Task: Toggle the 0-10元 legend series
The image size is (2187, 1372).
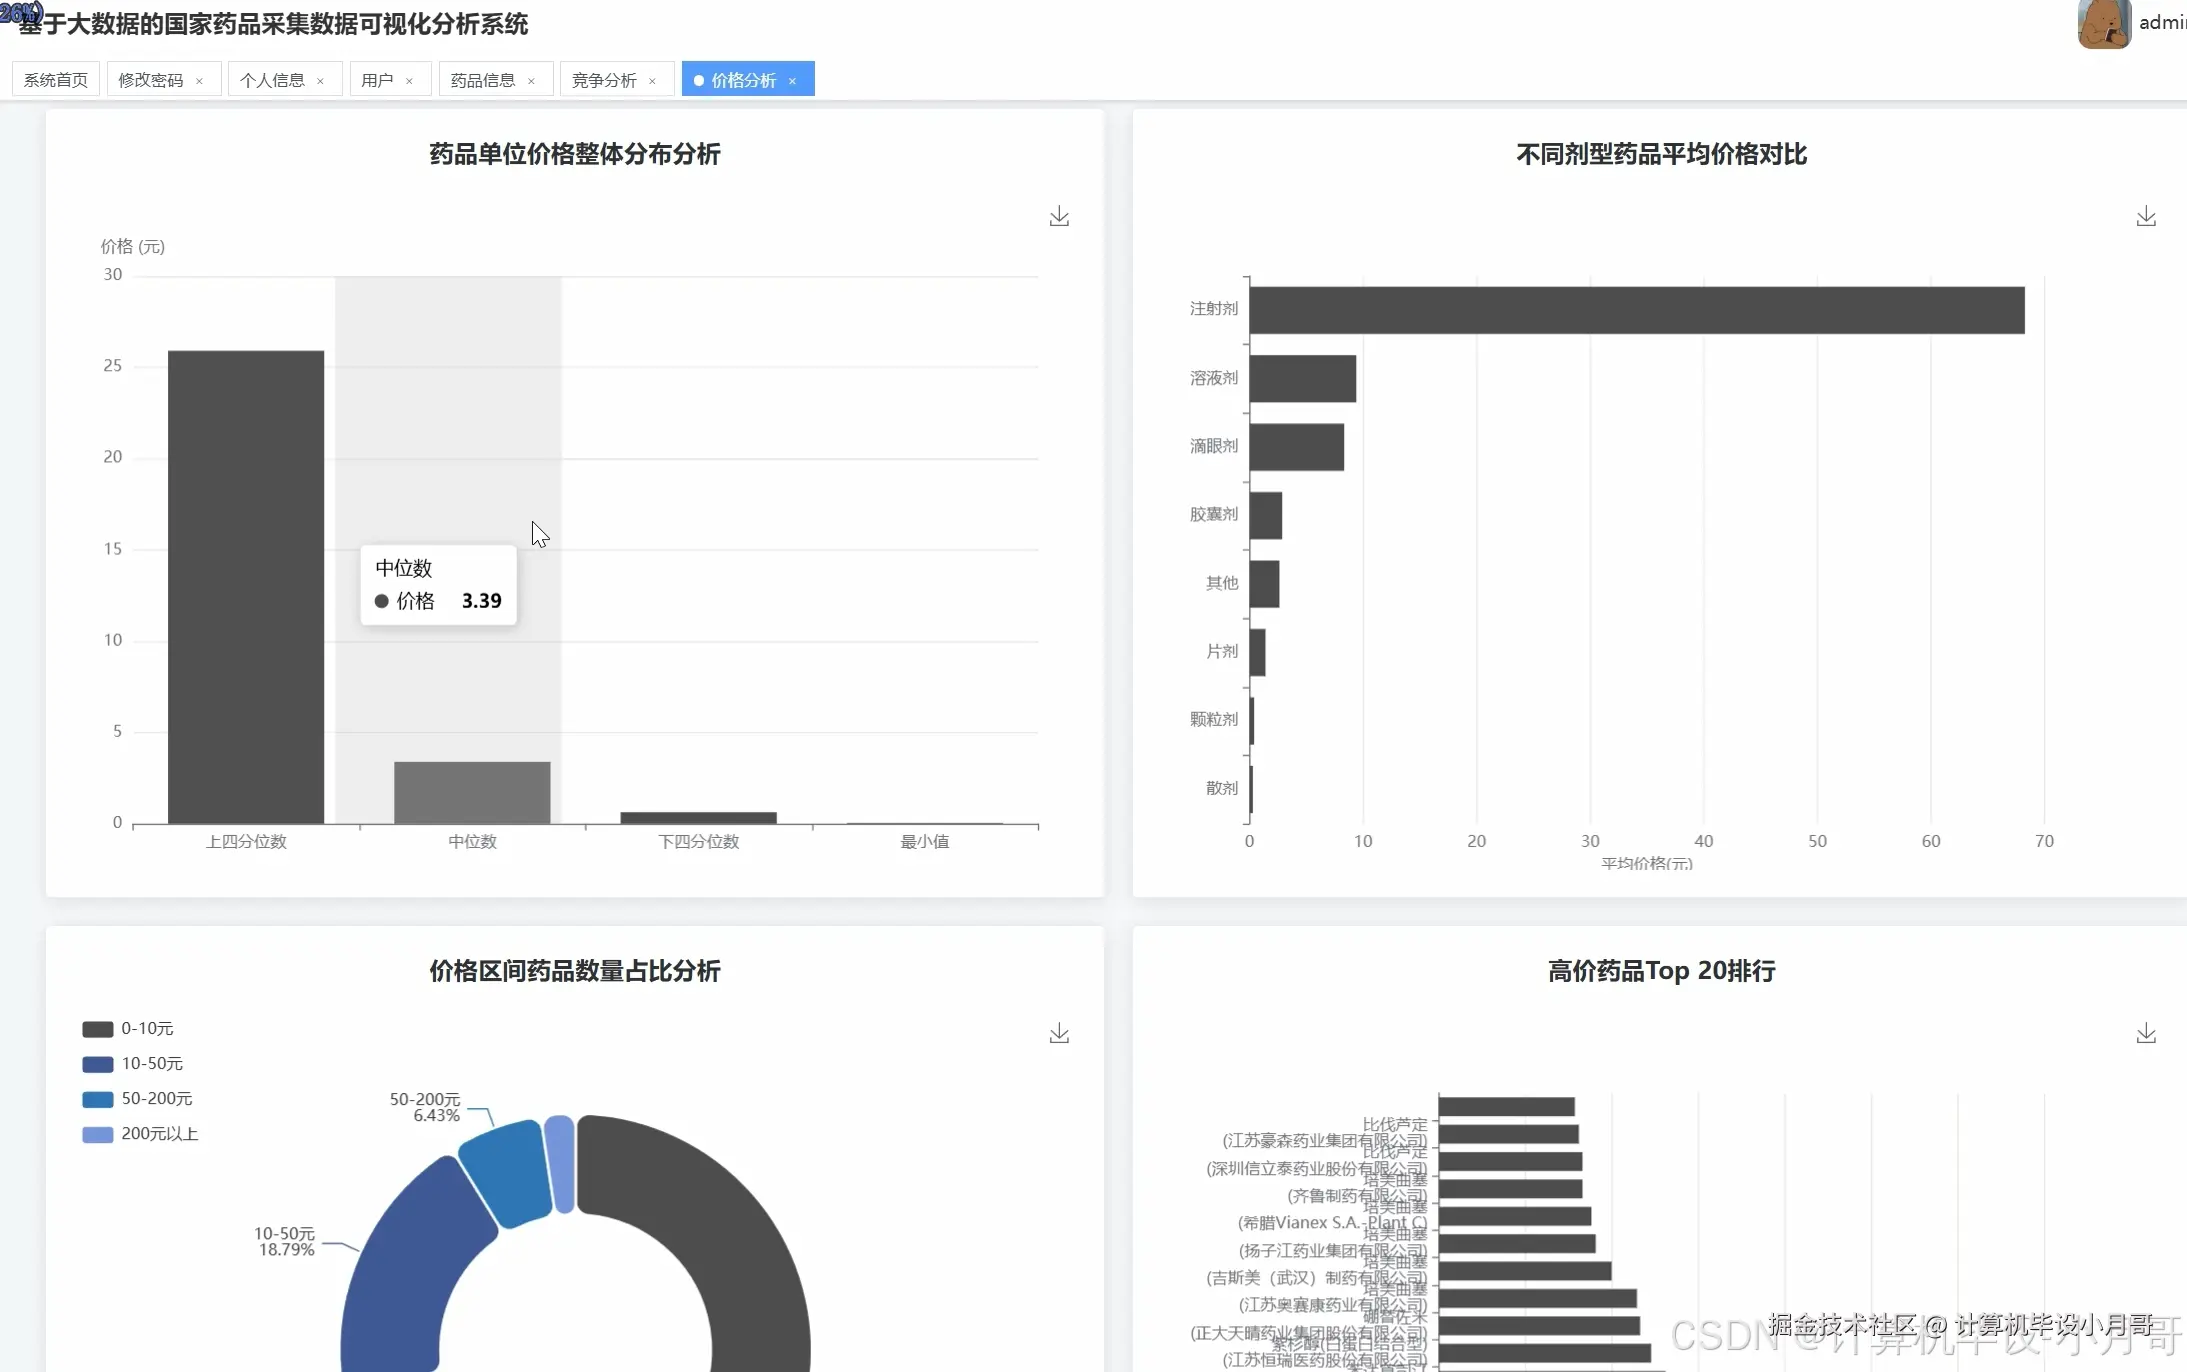Action: [x=146, y=1029]
